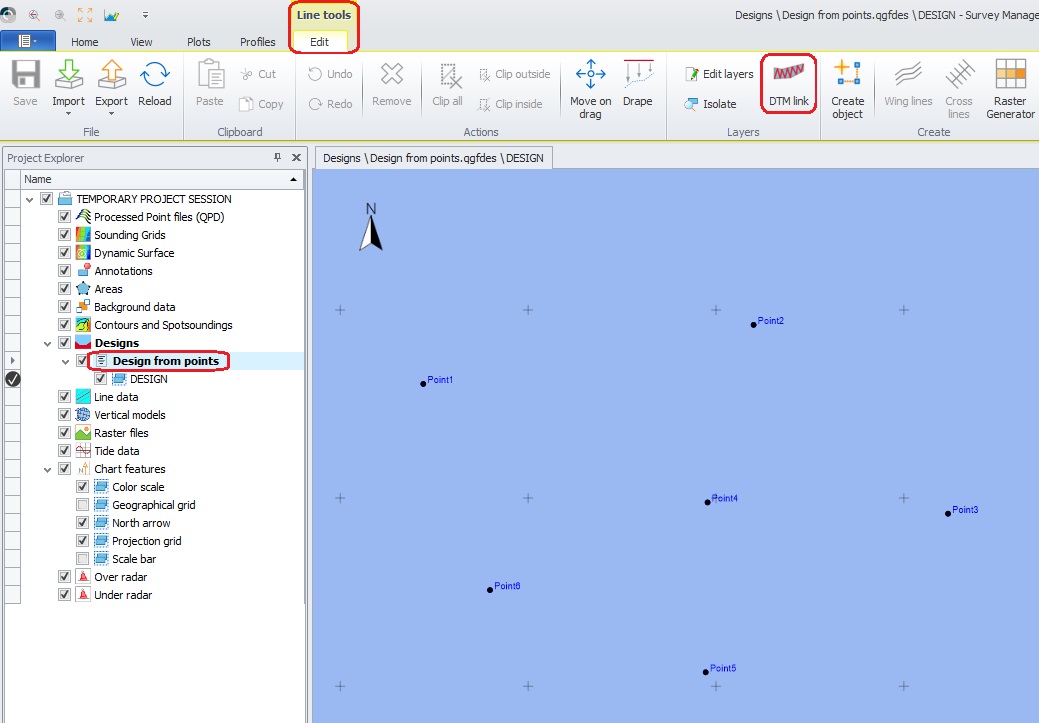Select the Tide data tree item
Image resolution: width=1039 pixels, height=723 pixels.
click(x=116, y=451)
